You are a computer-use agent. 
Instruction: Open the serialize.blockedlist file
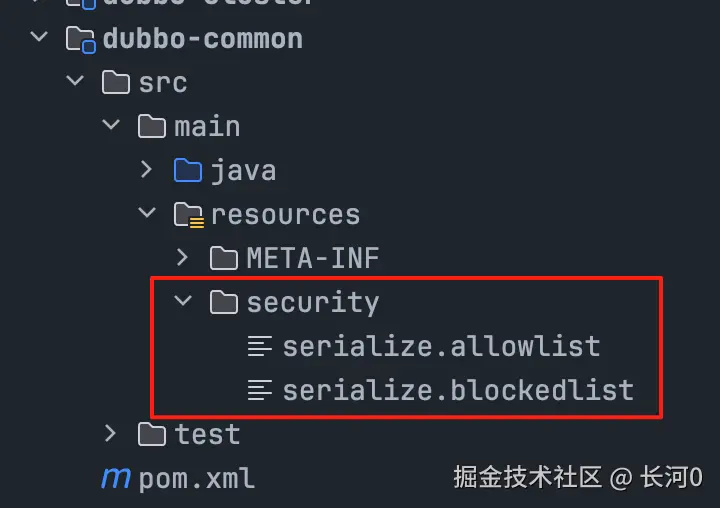[x=457, y=390]
